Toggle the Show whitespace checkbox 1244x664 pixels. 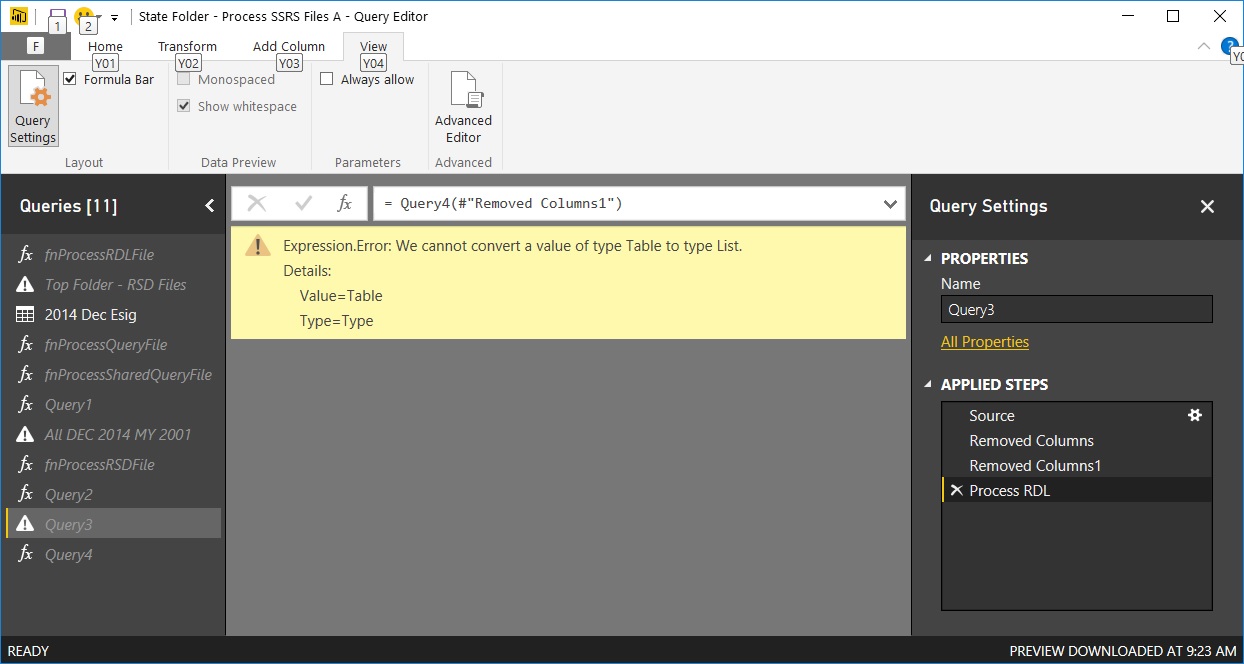click(184, 106)
